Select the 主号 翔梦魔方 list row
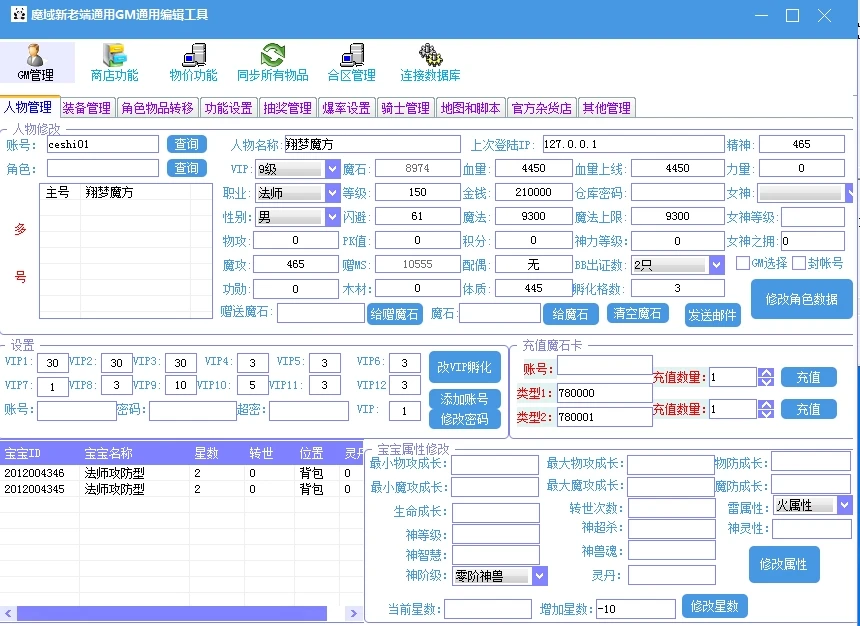The height and width of the screenshot is (626, 860). (x=126, y=192)
